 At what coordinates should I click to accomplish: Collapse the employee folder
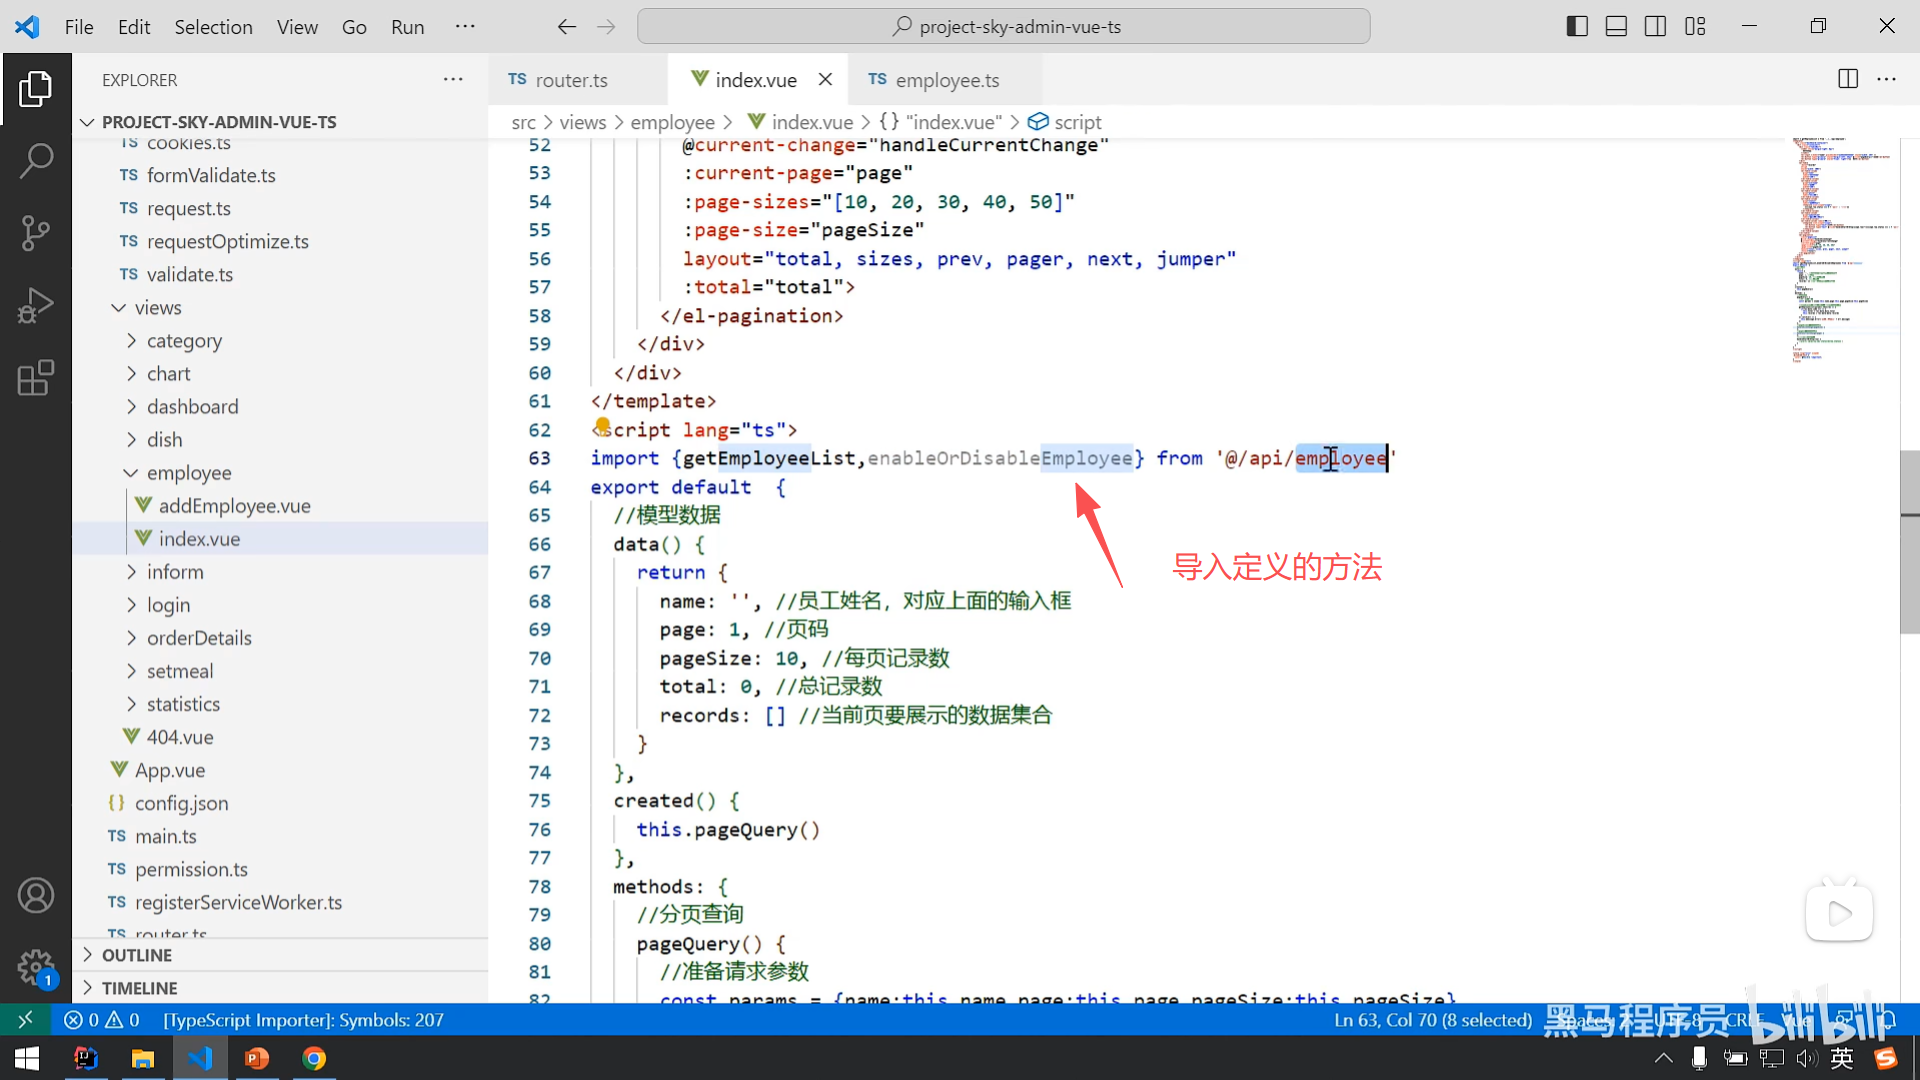(x=188, y=472)
